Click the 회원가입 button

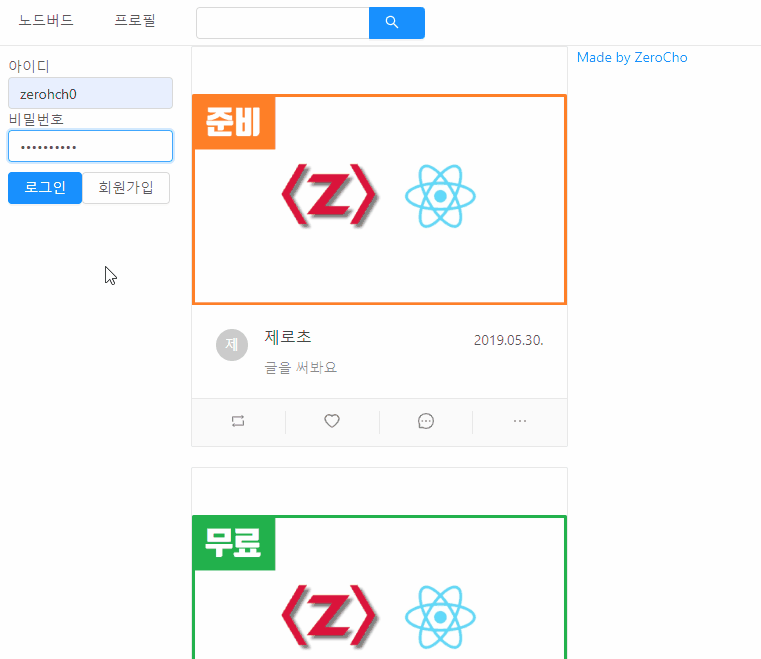pyautogui.click(x=126, y=188)
